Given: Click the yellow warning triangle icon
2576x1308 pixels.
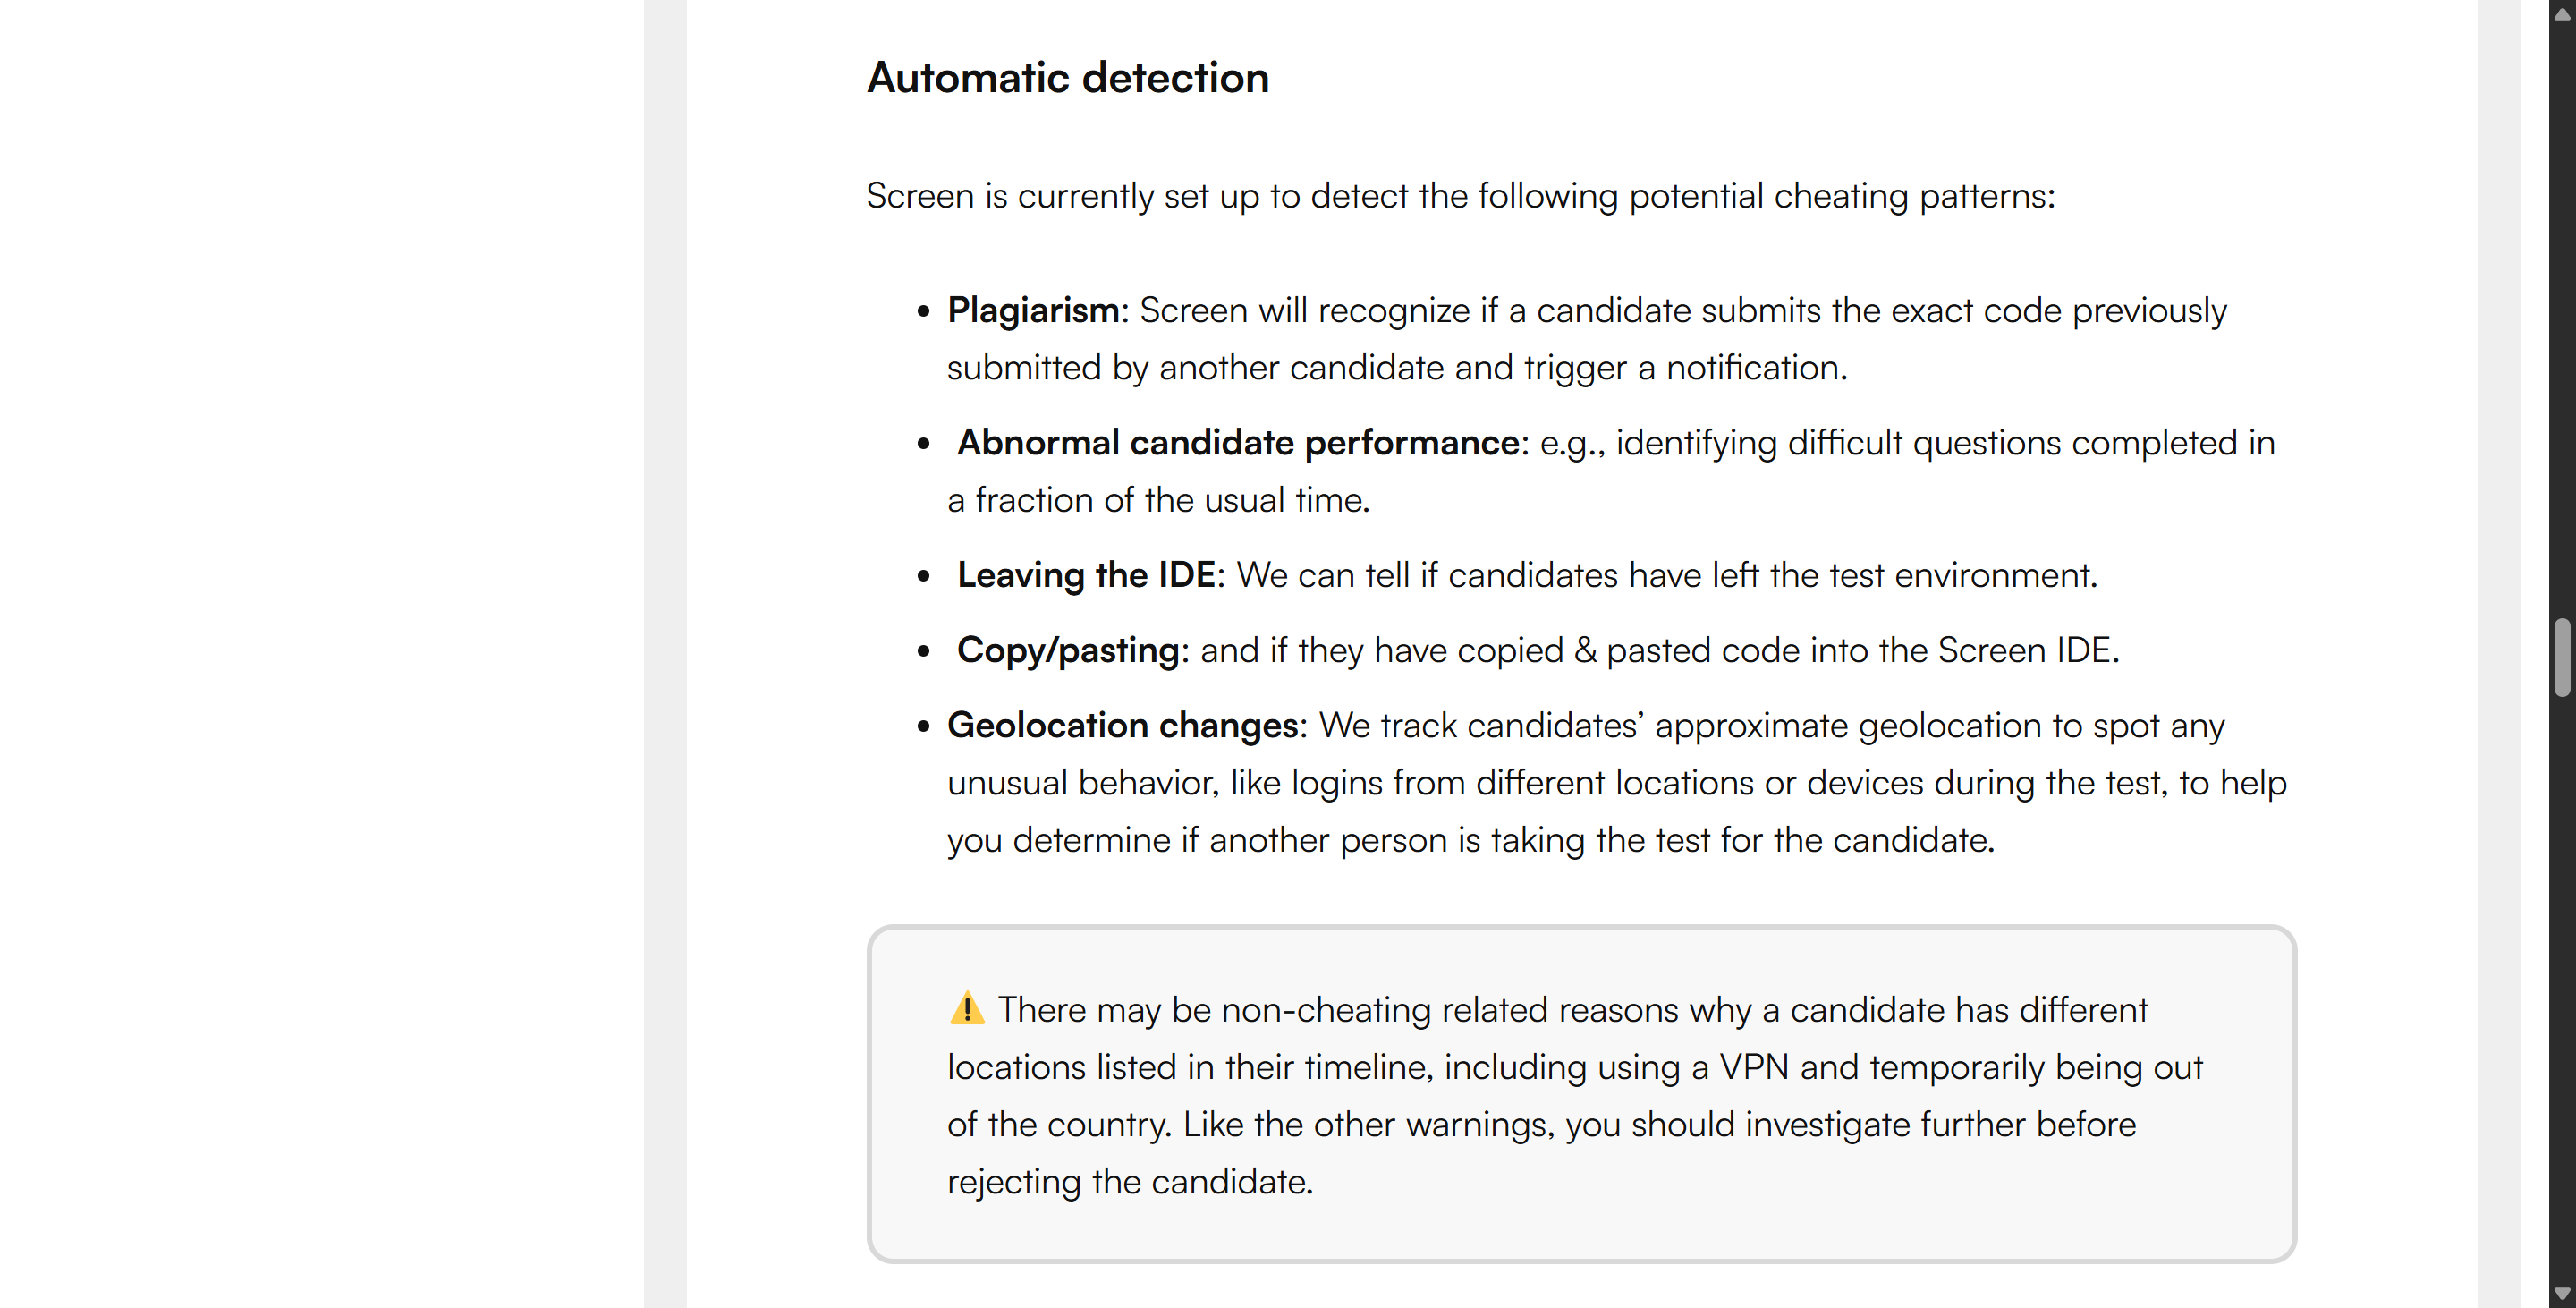Looking at the screenshot, I should coord(966,1008).
